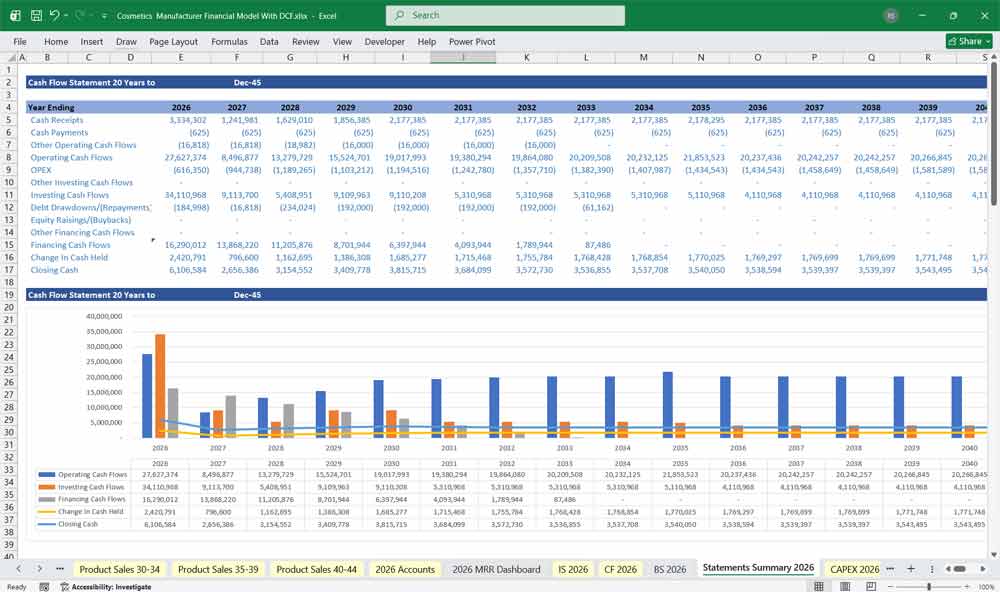Zoom in using the plus icon
The width and height of the screenshot is (1000, 592).
(x=967, y=584)
